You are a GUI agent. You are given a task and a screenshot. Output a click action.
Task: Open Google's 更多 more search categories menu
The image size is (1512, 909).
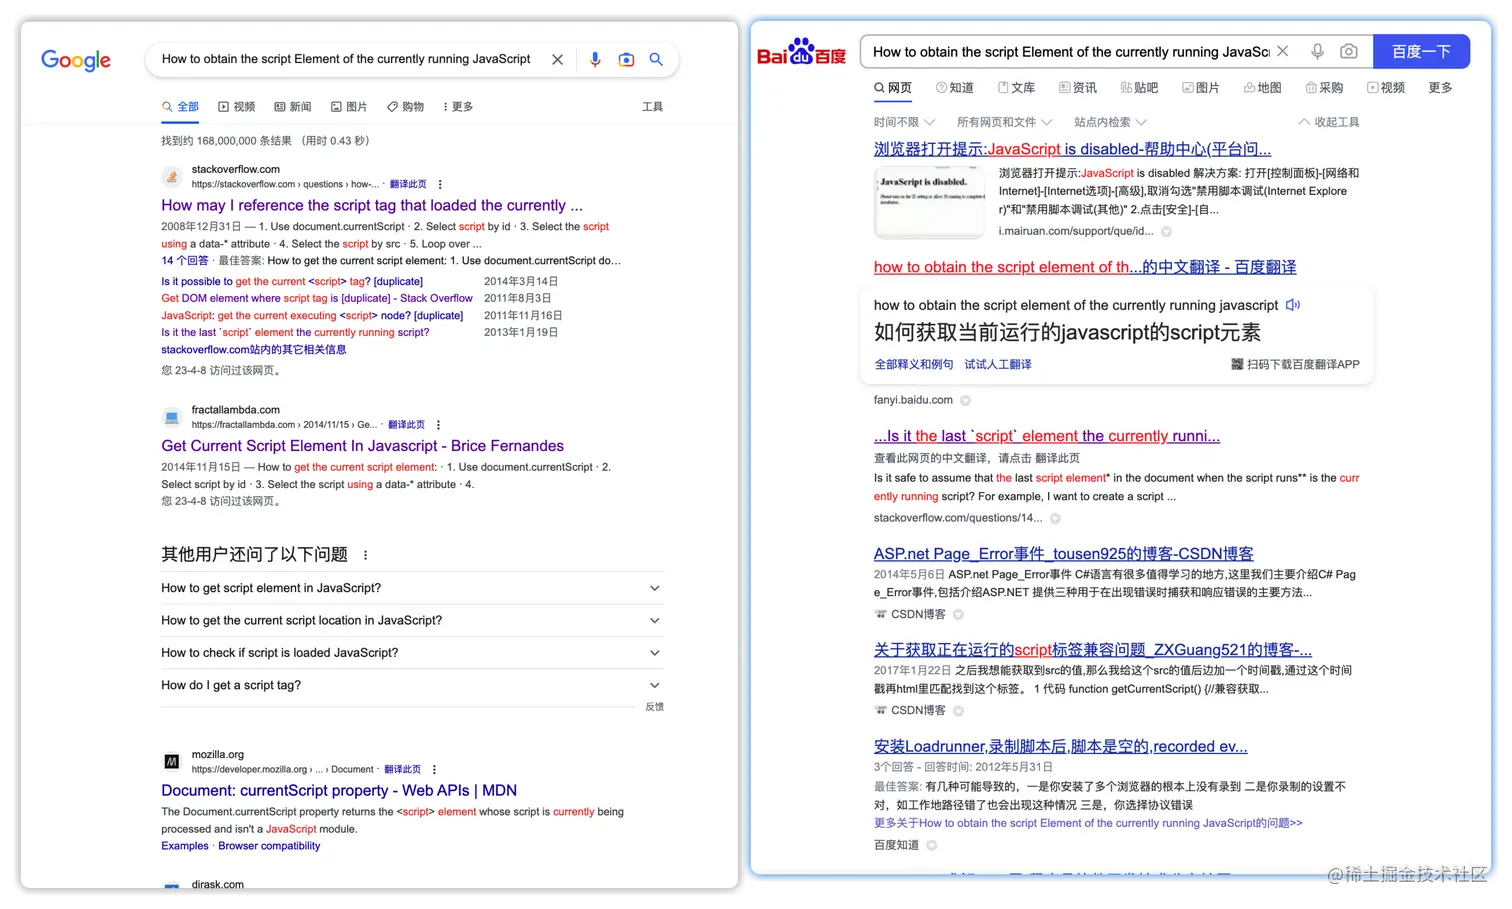pos(458,107)
